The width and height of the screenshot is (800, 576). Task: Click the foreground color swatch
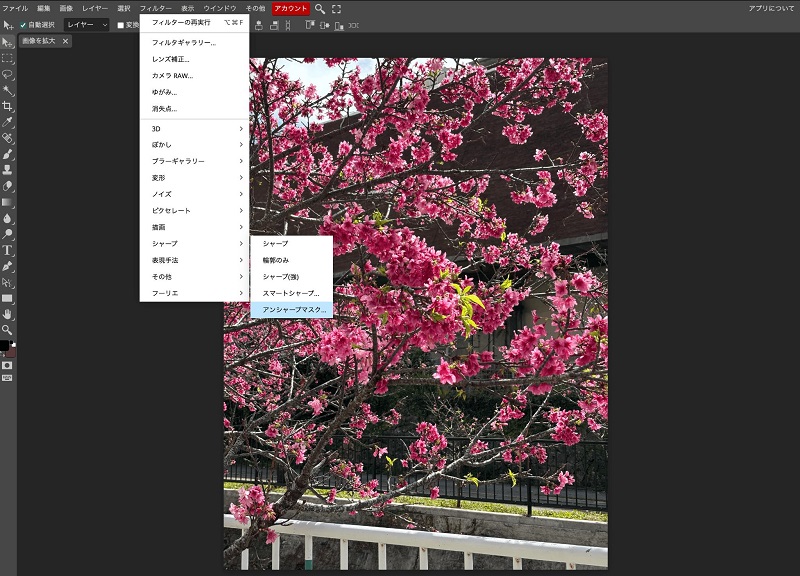coord(5,346)
